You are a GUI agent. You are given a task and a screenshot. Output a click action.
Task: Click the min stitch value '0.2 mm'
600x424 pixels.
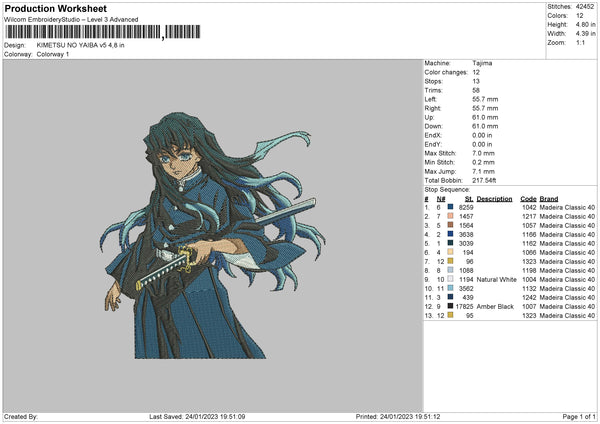pos(483,163)
